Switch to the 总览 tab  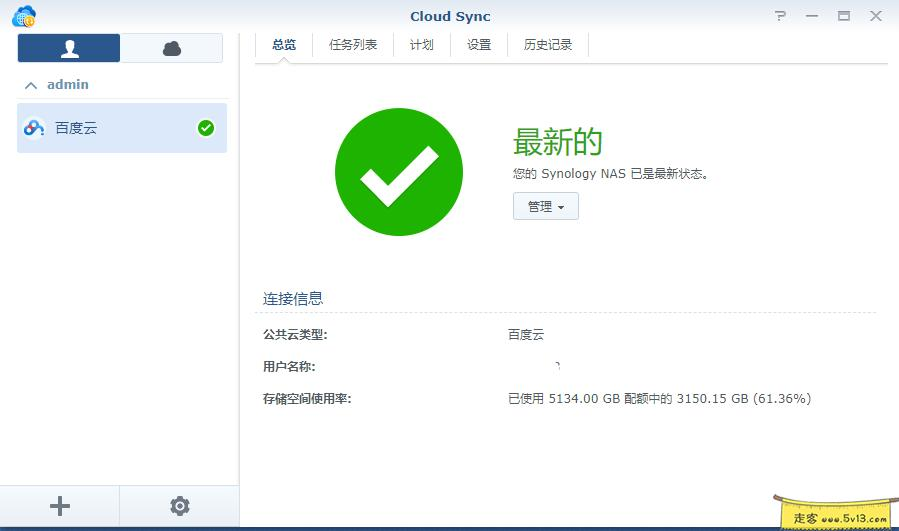pos(284,45)
